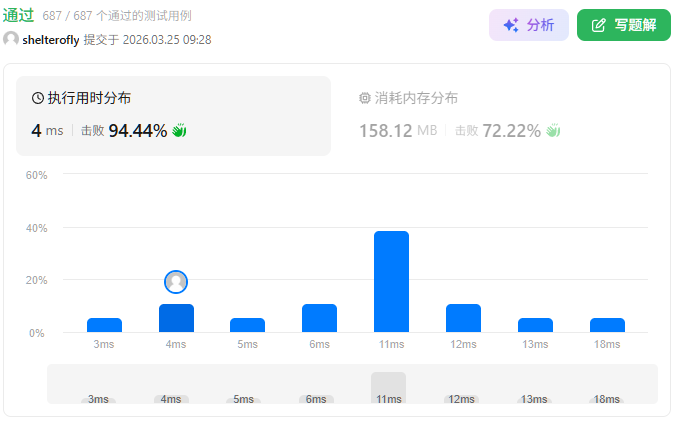
Task: Click the sparkle icon on the 分析 button
Action: tap(510, 25)
